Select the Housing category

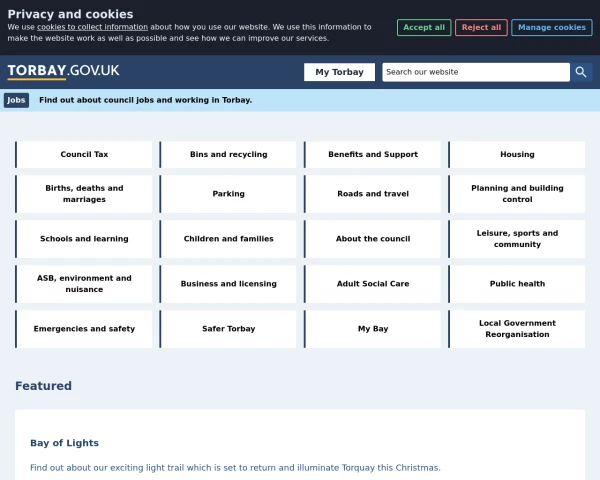click(x=517, y=155)
